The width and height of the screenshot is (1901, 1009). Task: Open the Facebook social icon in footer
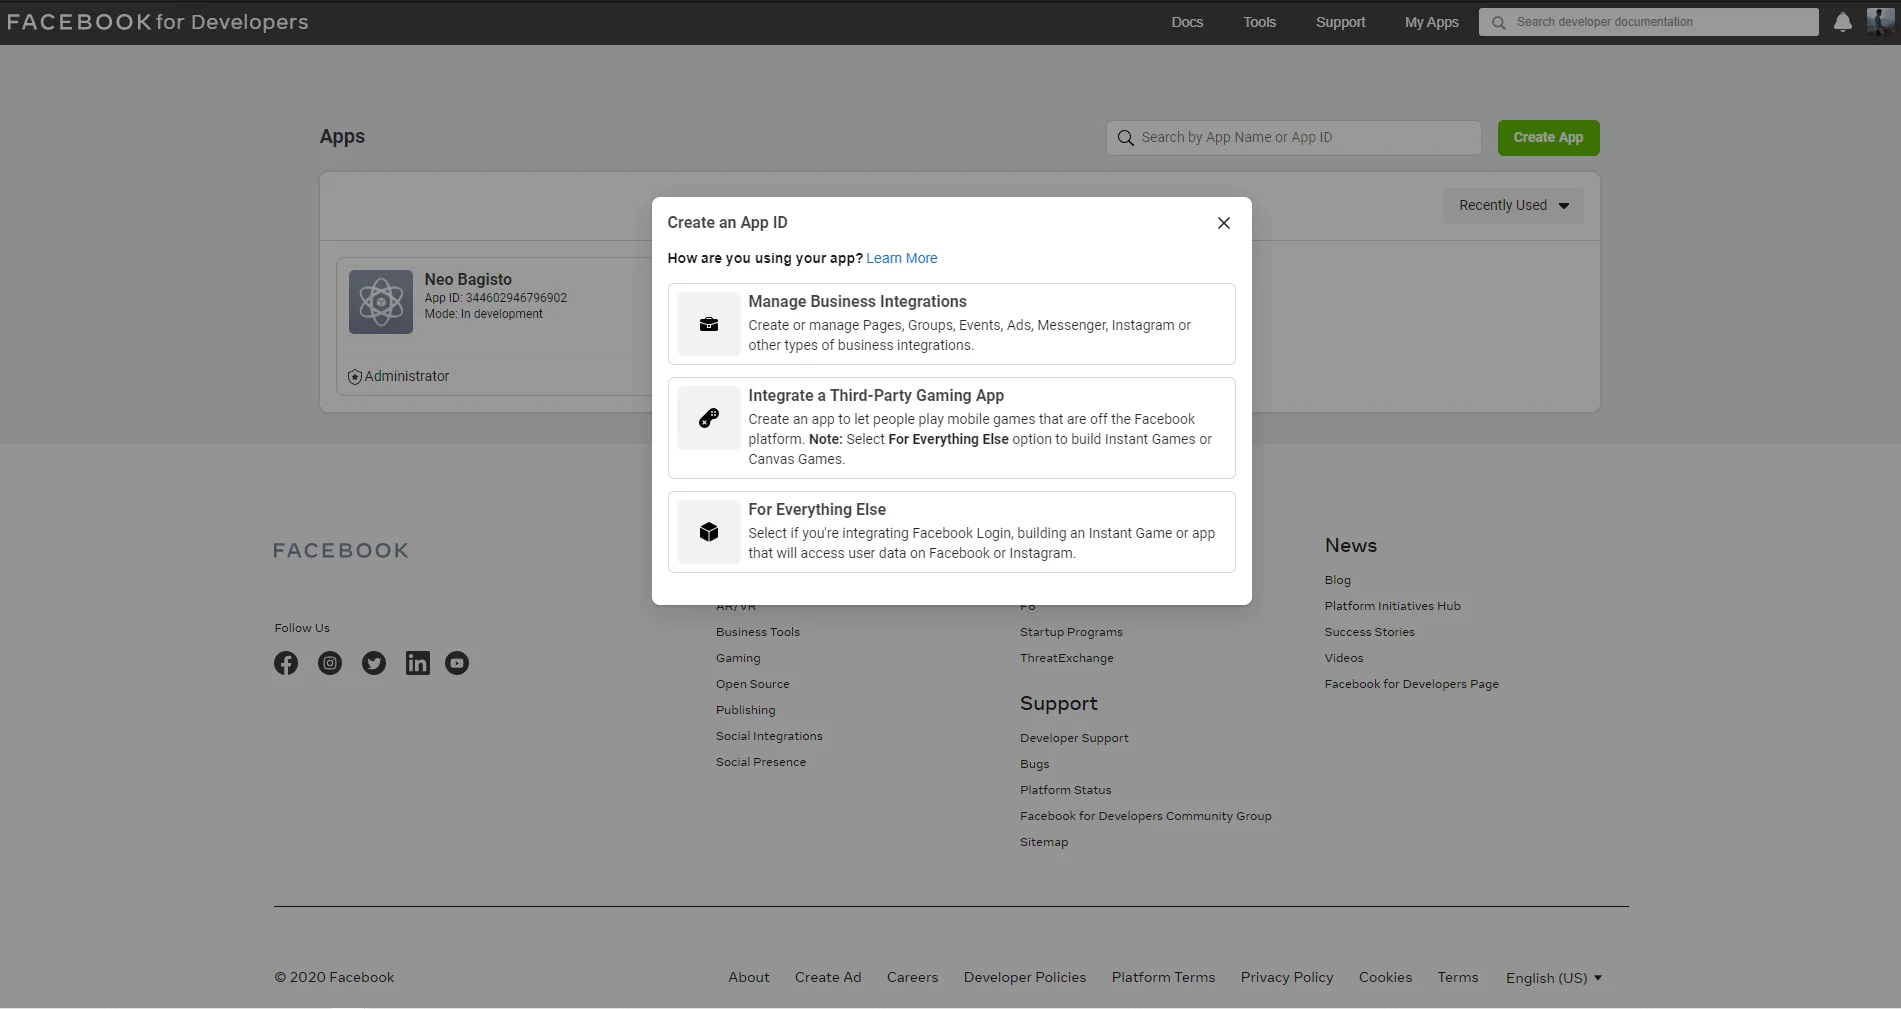pos(286,663)
